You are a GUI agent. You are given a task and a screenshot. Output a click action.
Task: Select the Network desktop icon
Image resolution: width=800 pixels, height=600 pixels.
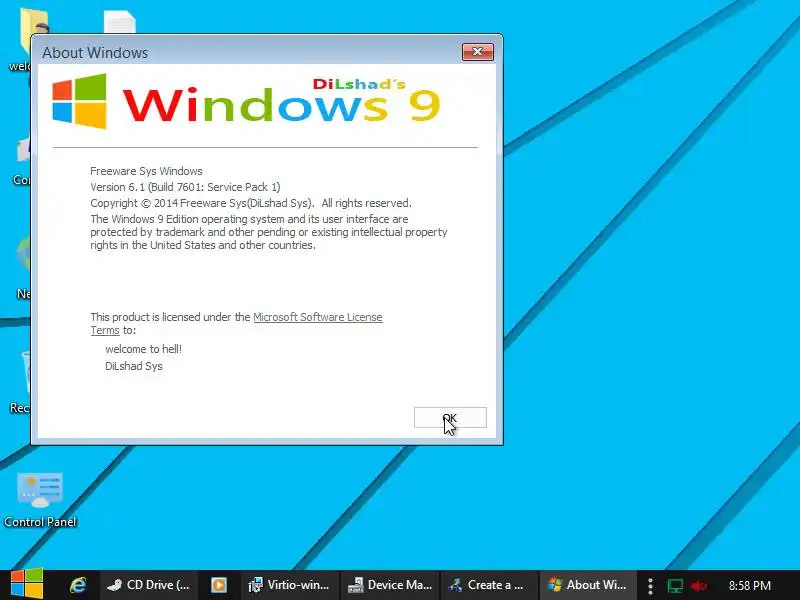pos(22,268)
